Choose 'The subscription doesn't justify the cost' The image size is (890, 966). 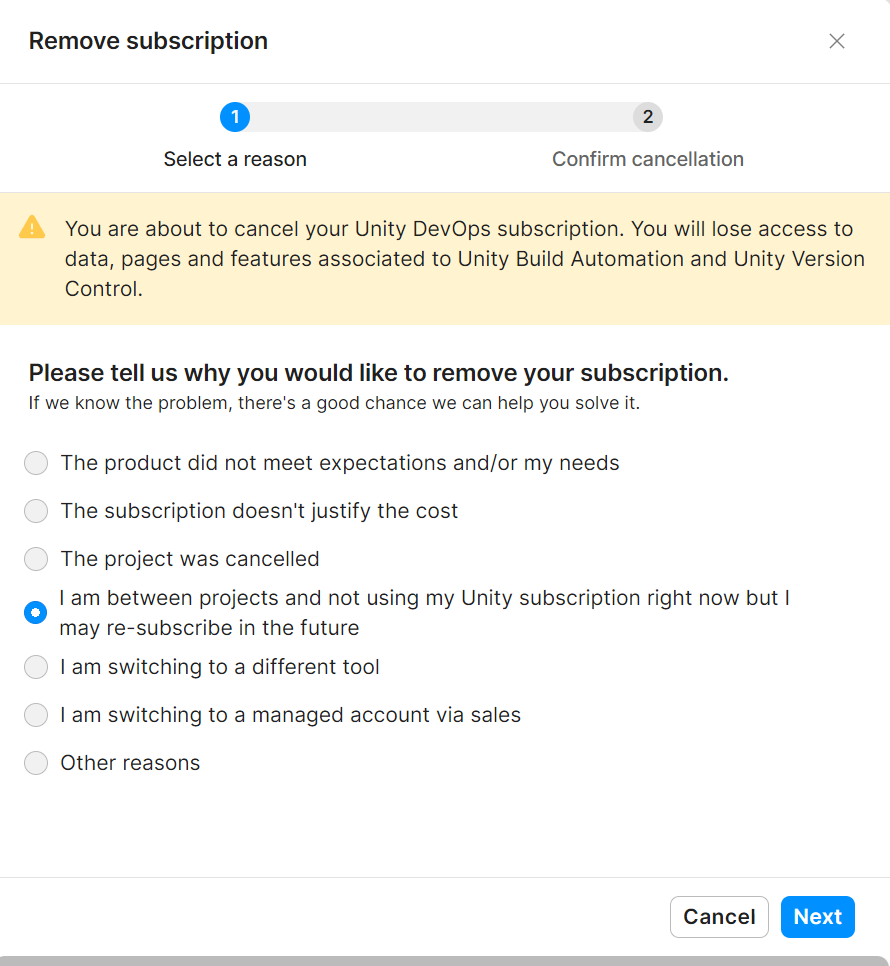click(x=36, y=511)
